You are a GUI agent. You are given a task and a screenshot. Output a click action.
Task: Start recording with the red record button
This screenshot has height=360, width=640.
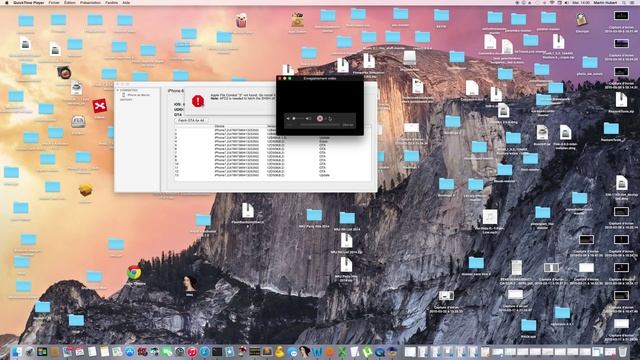[320, 118]
